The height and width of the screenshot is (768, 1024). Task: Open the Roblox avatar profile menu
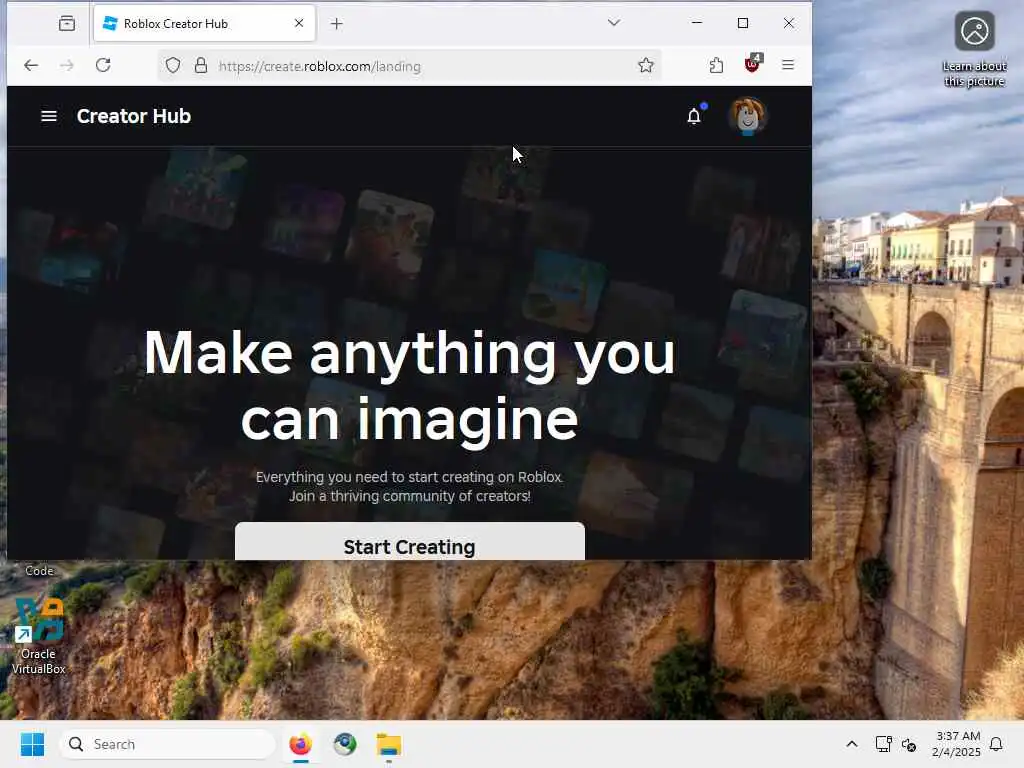point(747,116)
